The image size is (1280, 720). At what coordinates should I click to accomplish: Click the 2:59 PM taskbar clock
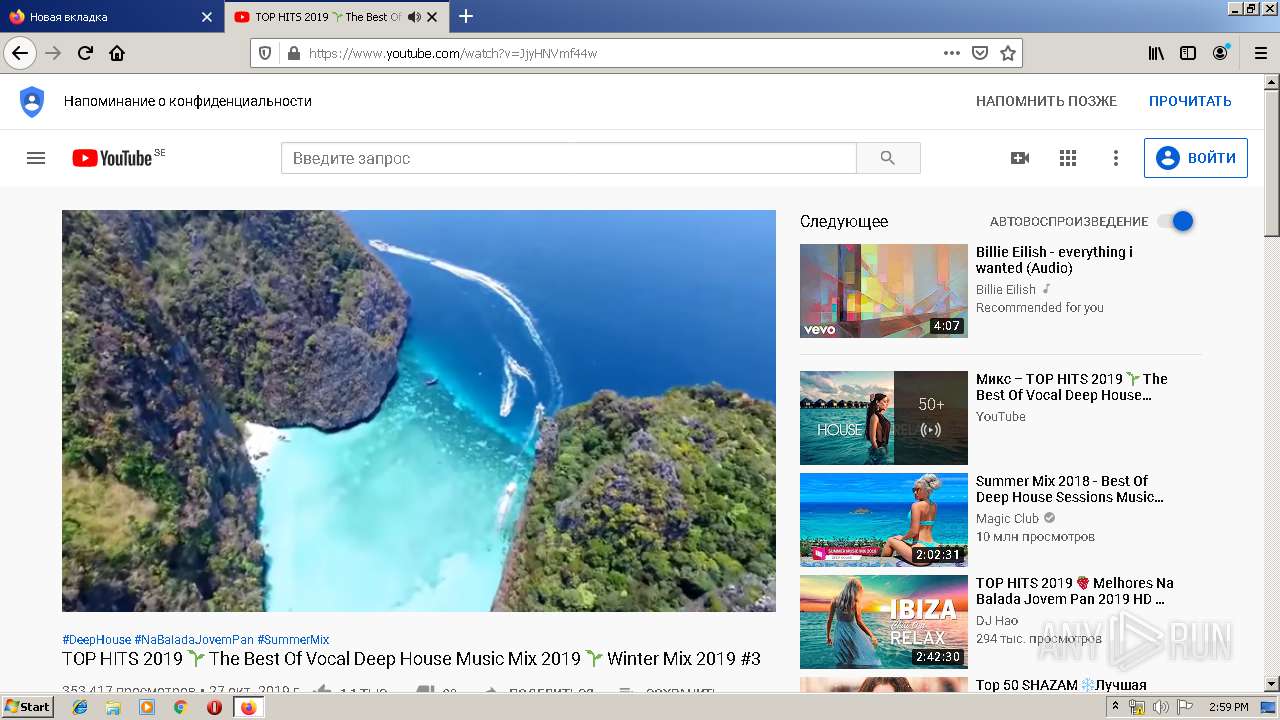[x=1228, y=707]
